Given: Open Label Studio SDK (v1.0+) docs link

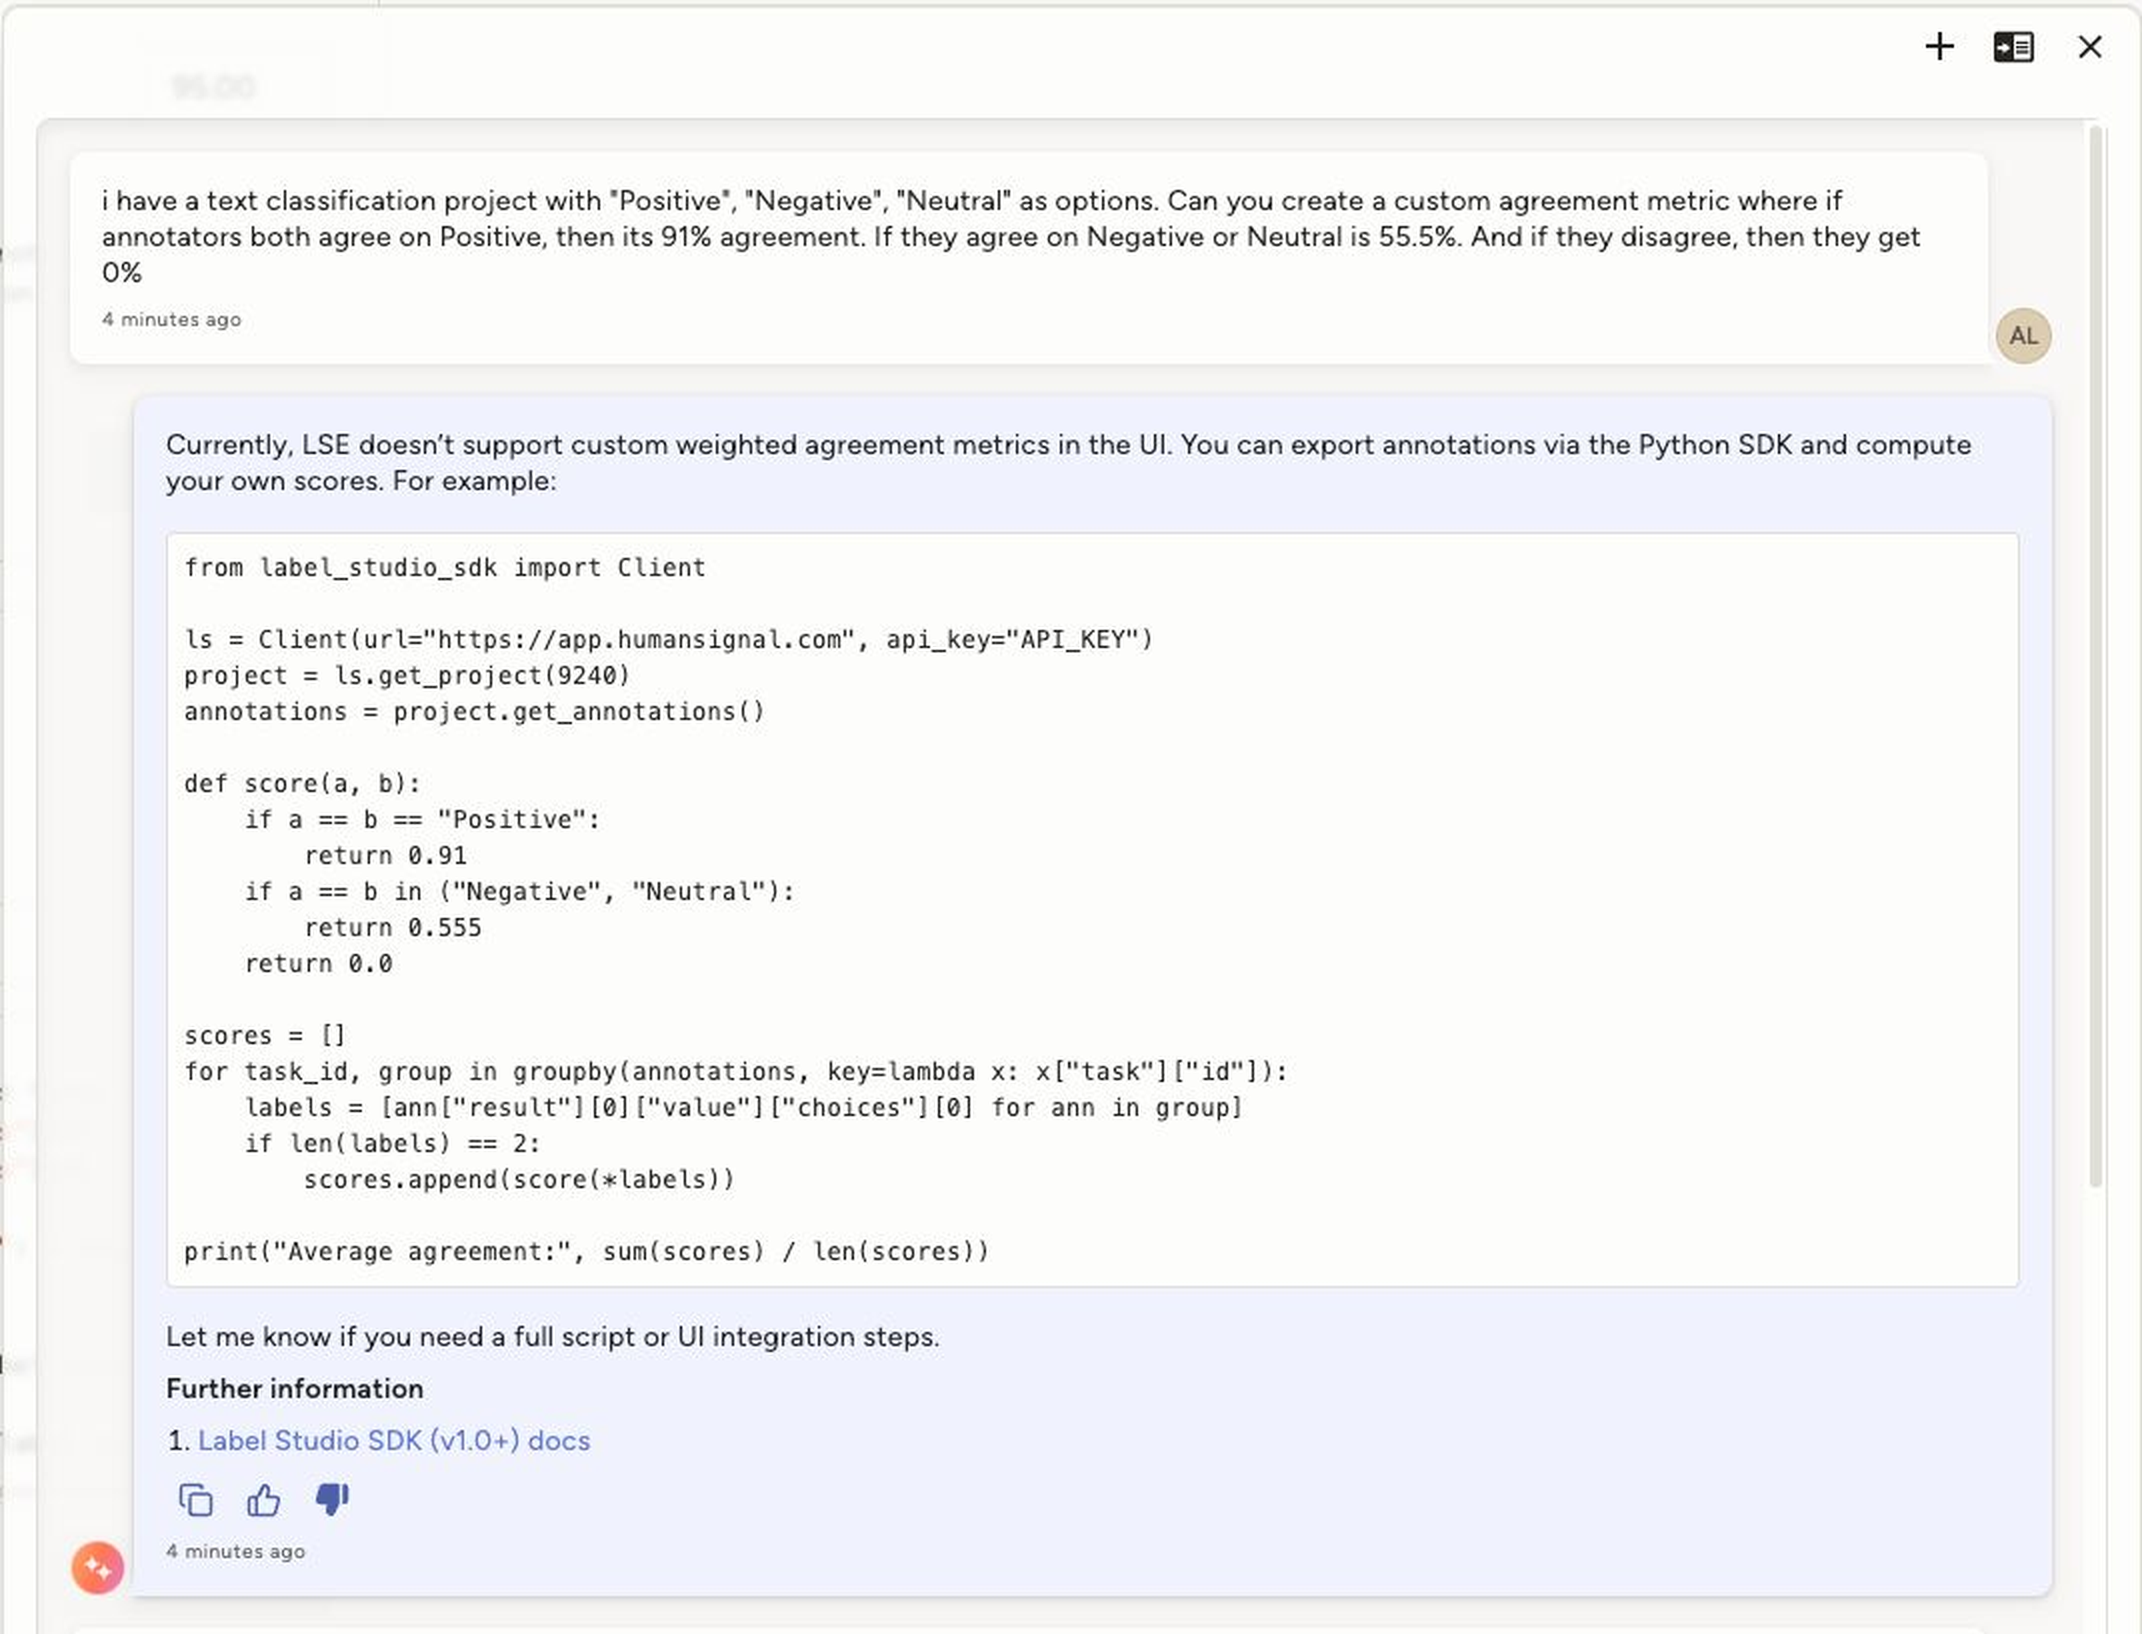Looking at the screenshot, I should tap(393, 1440).
